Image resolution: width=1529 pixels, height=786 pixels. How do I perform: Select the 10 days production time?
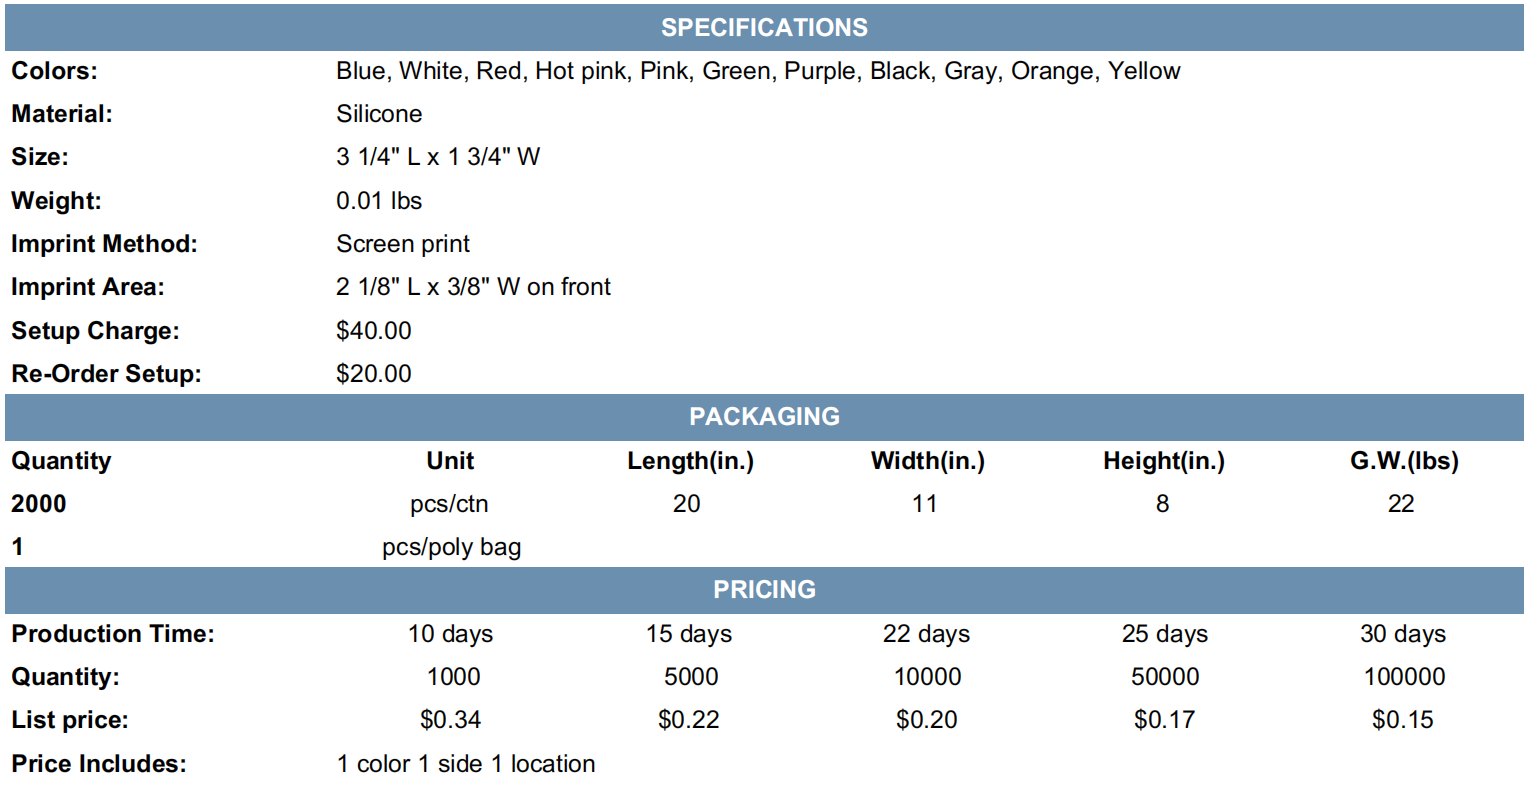(450, 634)
